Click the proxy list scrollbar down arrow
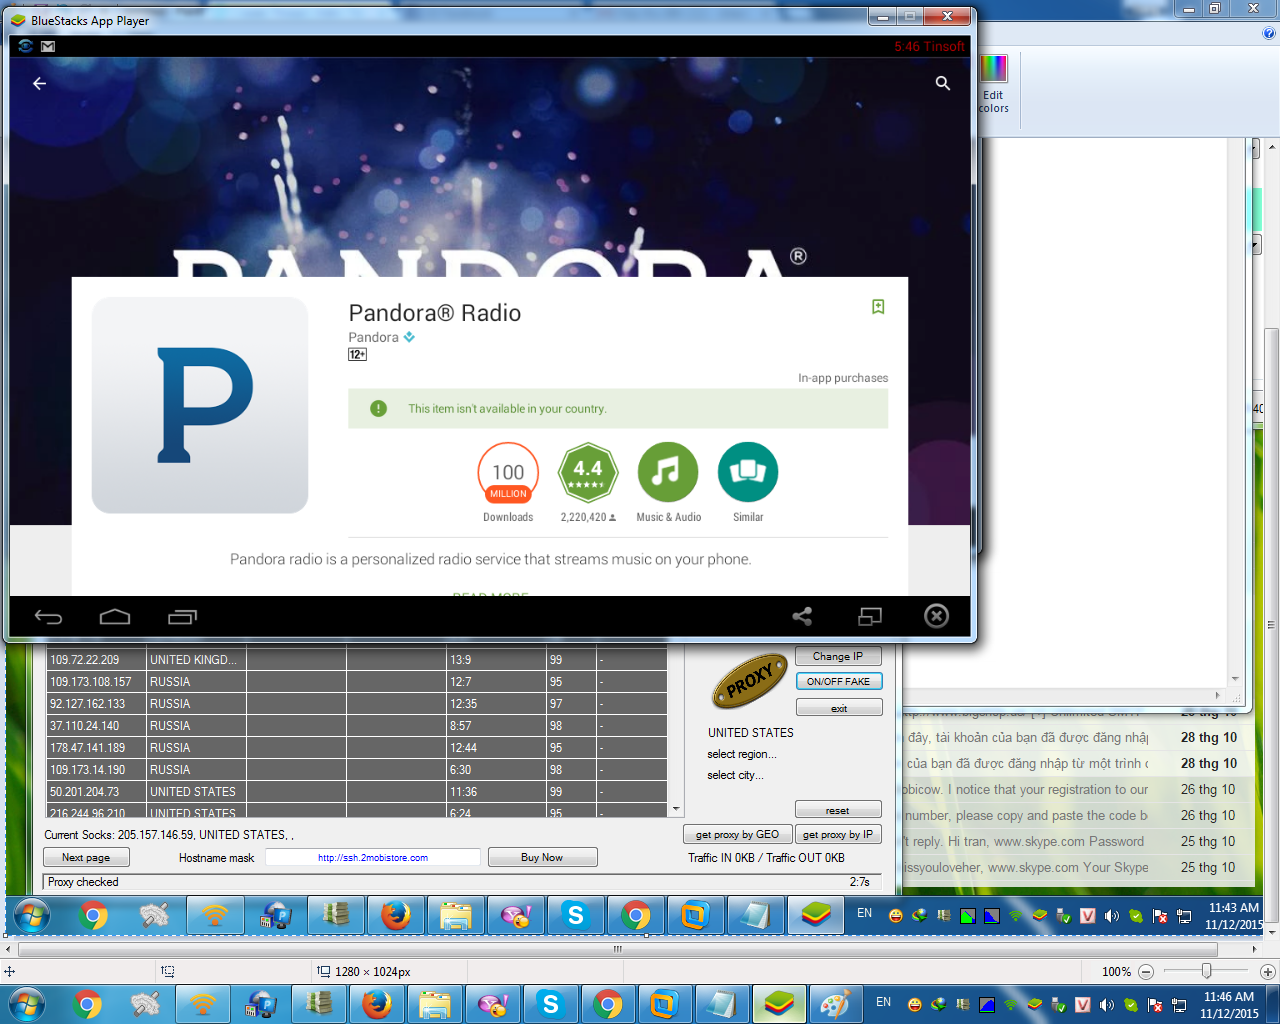The image size is (1280, 1024). 676,809
